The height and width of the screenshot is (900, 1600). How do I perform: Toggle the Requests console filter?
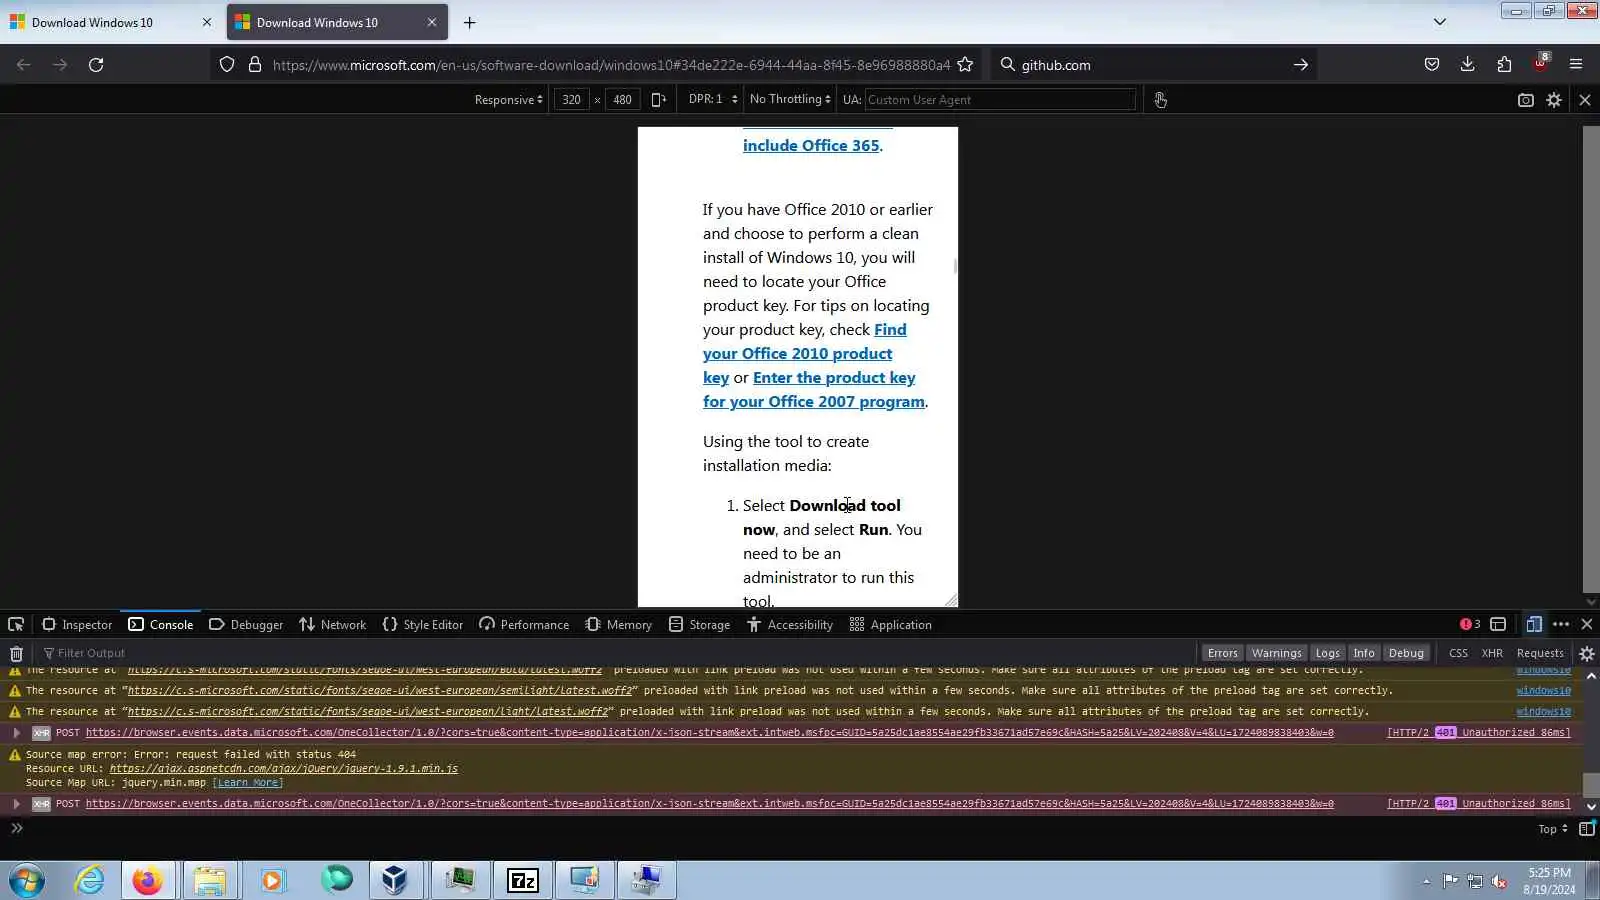click(x=1540, y=653)
